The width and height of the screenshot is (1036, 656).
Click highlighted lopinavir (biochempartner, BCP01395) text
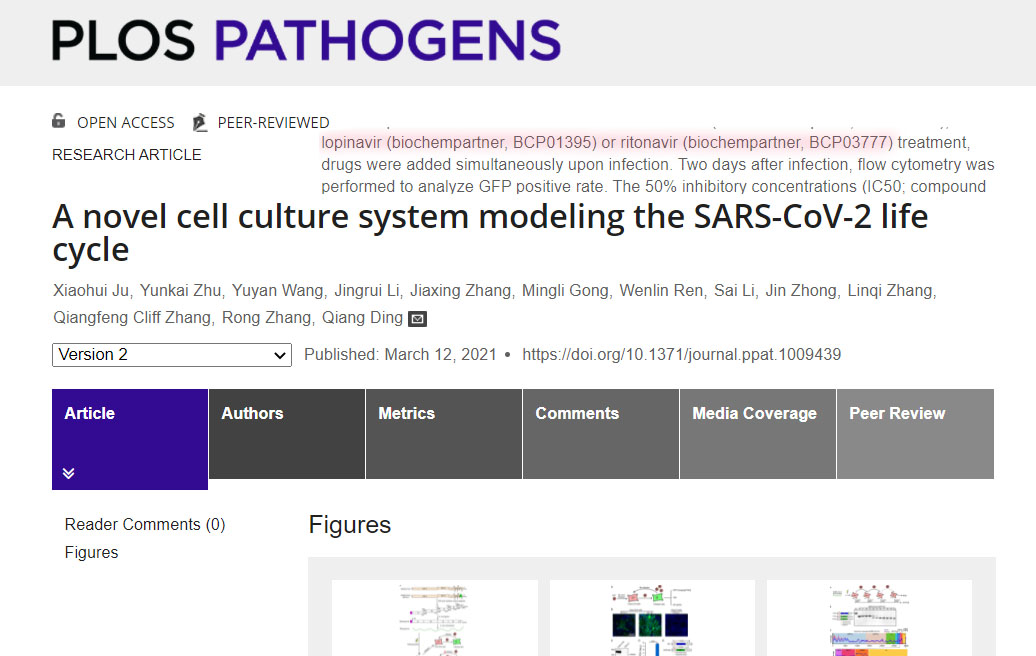(x=459, y=143)
